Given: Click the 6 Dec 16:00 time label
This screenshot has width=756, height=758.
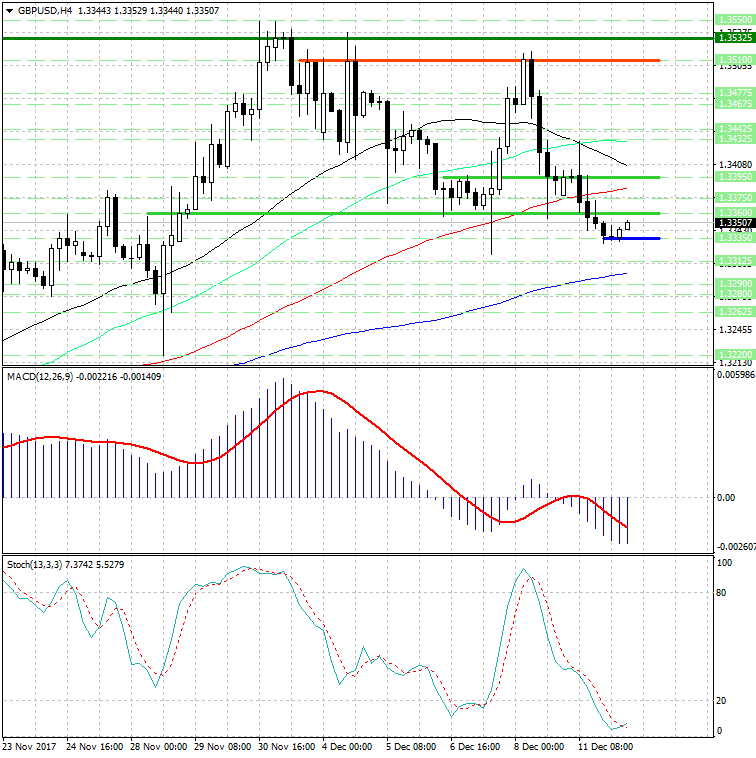Looking at the screenshot, I should point(475,747).
